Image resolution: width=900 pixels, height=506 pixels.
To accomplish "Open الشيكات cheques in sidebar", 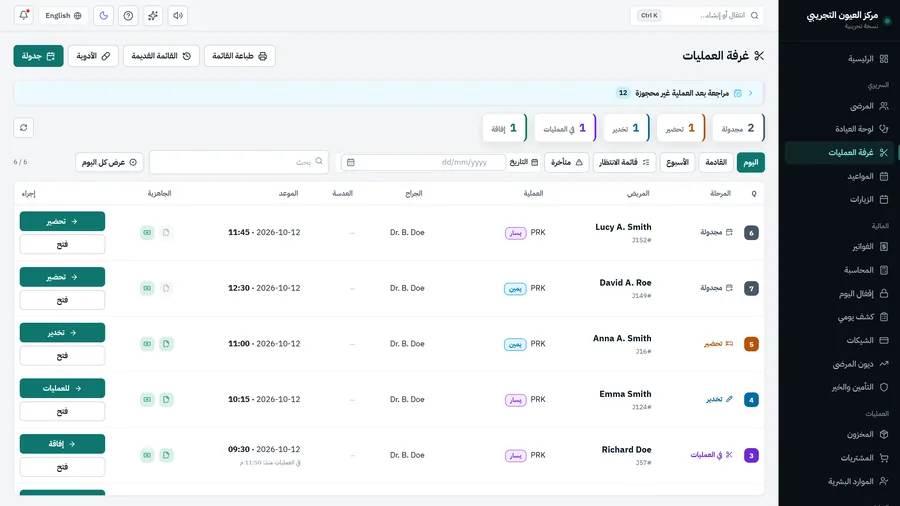I will pyautogui.click(x=839, y=340).
